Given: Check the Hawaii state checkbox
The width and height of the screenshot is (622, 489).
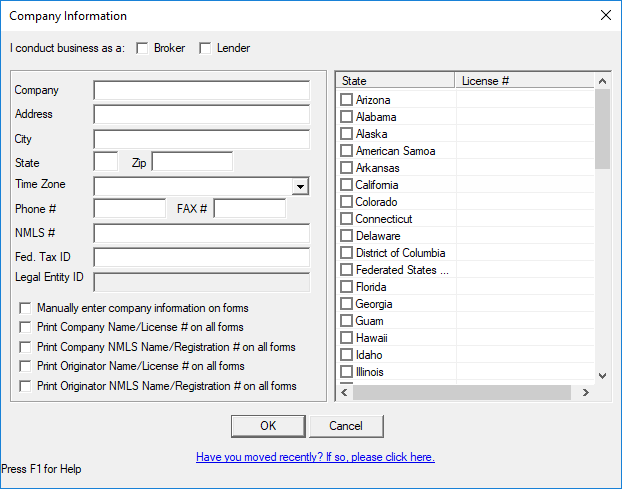Looking at the screenshot, I should click(346, 338).
